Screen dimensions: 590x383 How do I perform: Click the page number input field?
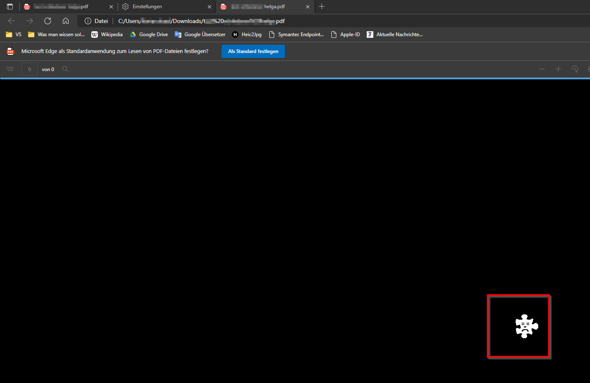coord(29,69)
